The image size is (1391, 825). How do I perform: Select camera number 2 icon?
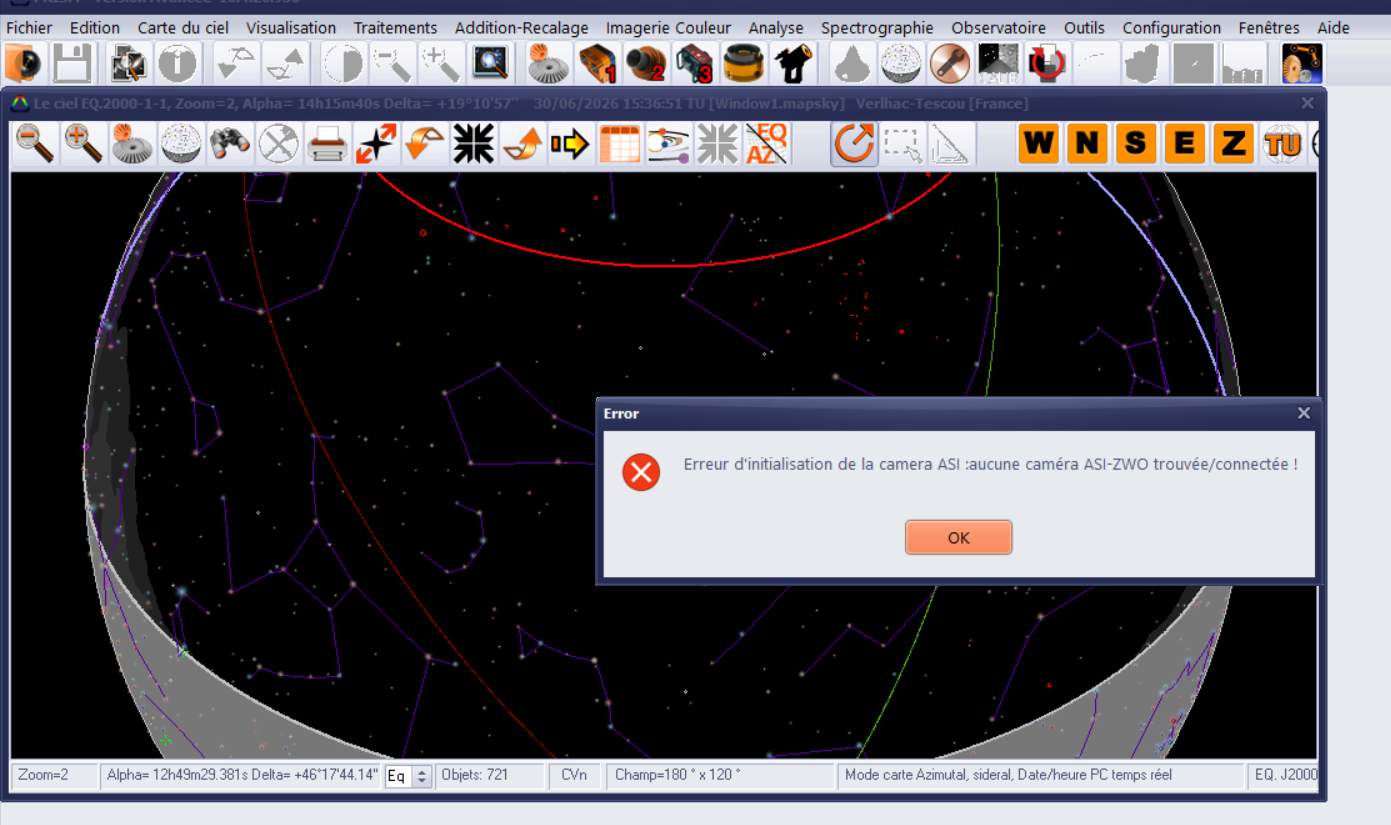coord(646,64)
